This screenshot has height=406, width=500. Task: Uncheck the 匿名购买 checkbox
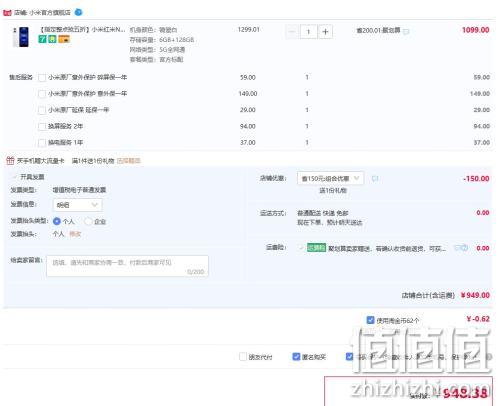[296, 357]
